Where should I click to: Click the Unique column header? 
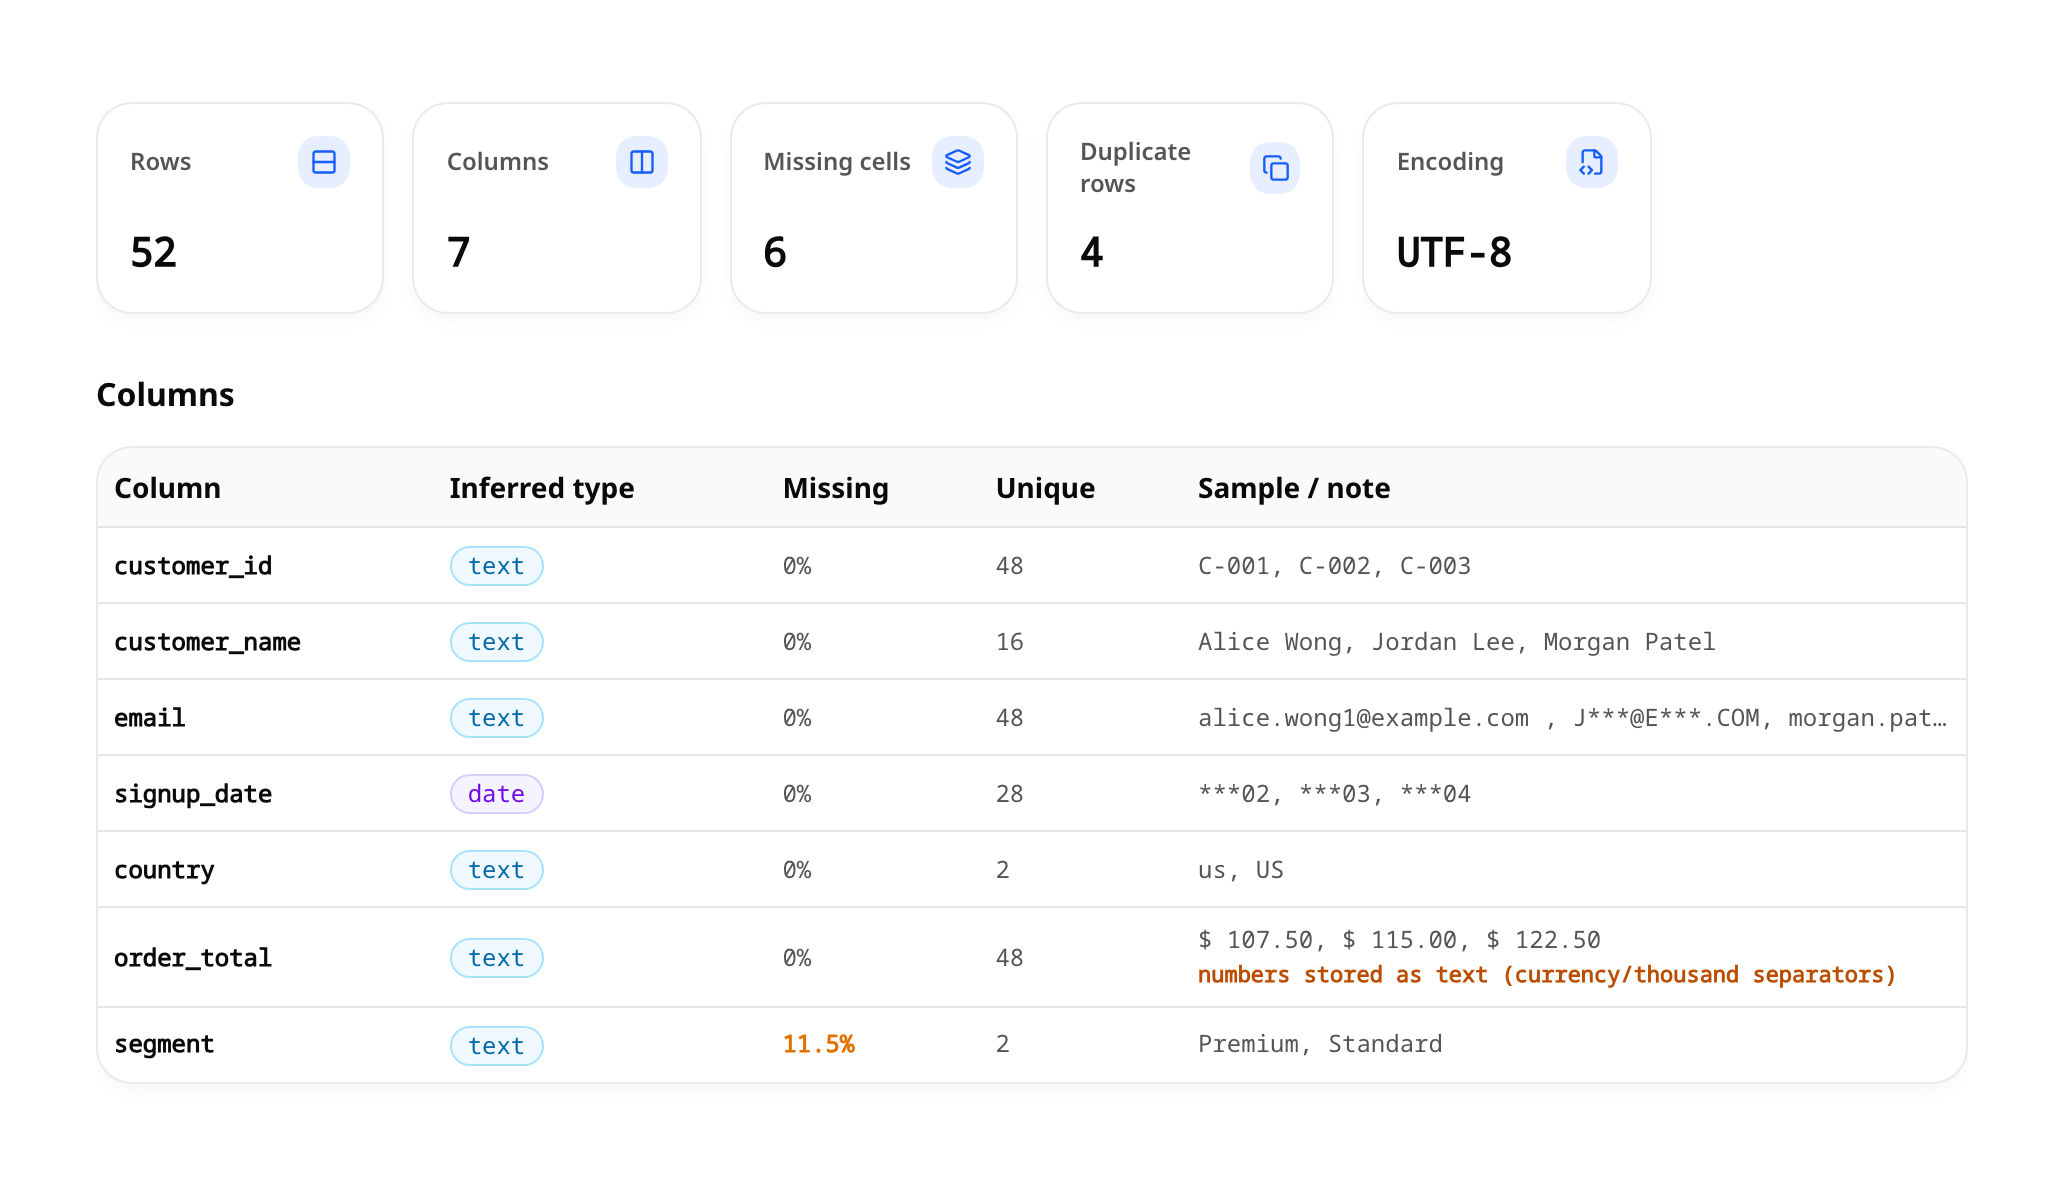click(x=1045, y=488)
